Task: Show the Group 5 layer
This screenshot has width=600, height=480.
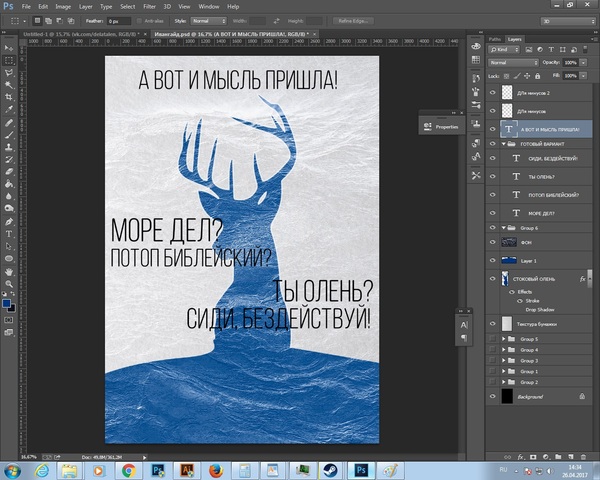Action: [491, 339]
